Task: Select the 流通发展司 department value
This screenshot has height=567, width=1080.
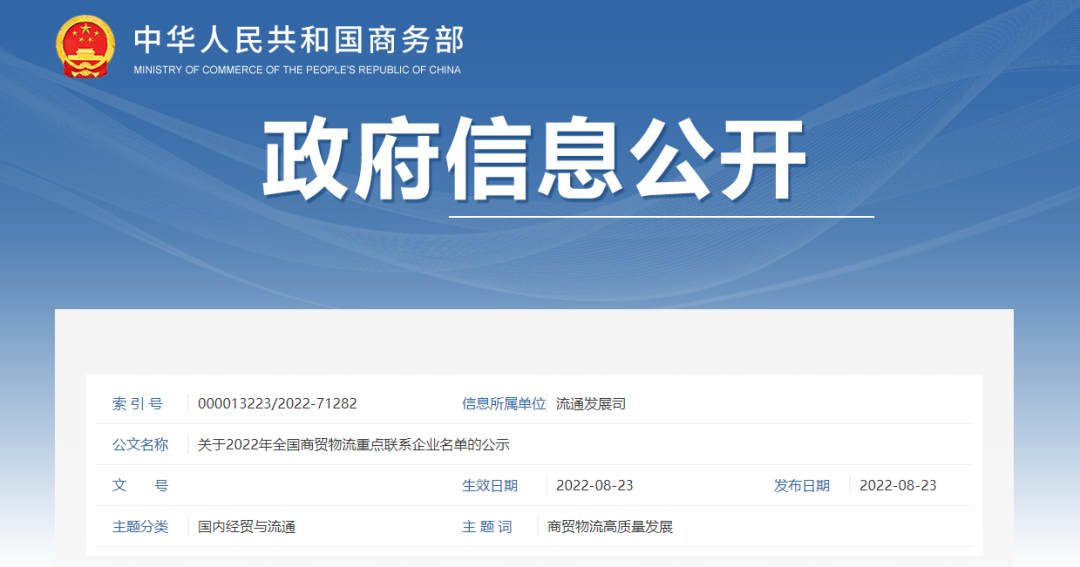Action: click(591, 404)
